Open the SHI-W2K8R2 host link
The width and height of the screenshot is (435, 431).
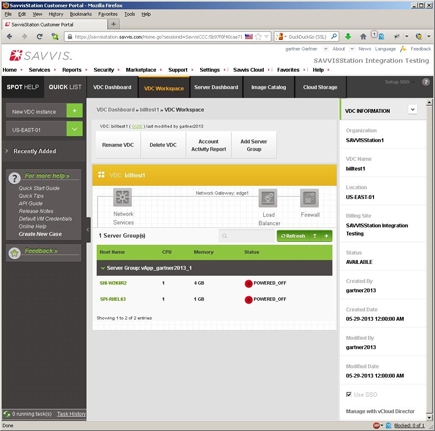tap(113, 283)
